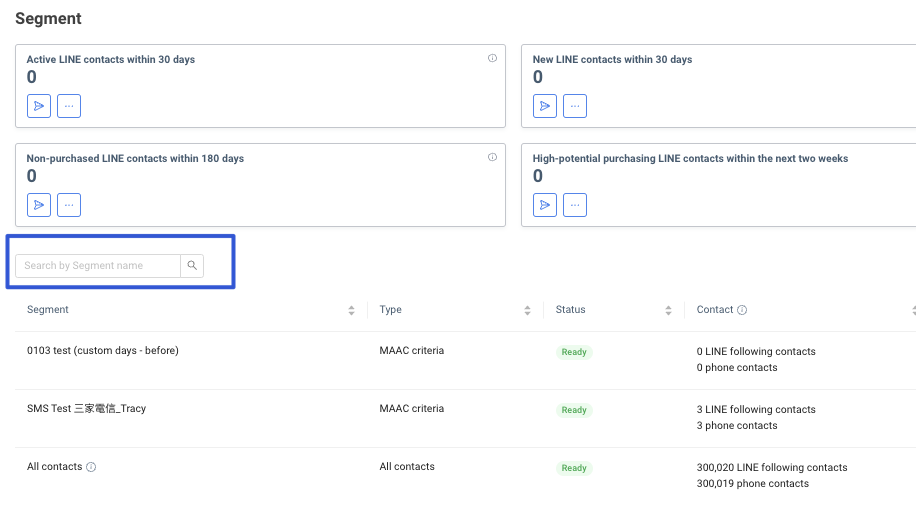The height and width of the screenshot is (507, 916).
Task: Open the 0103 test (custom days - before) segment
Action: point(103,351)
